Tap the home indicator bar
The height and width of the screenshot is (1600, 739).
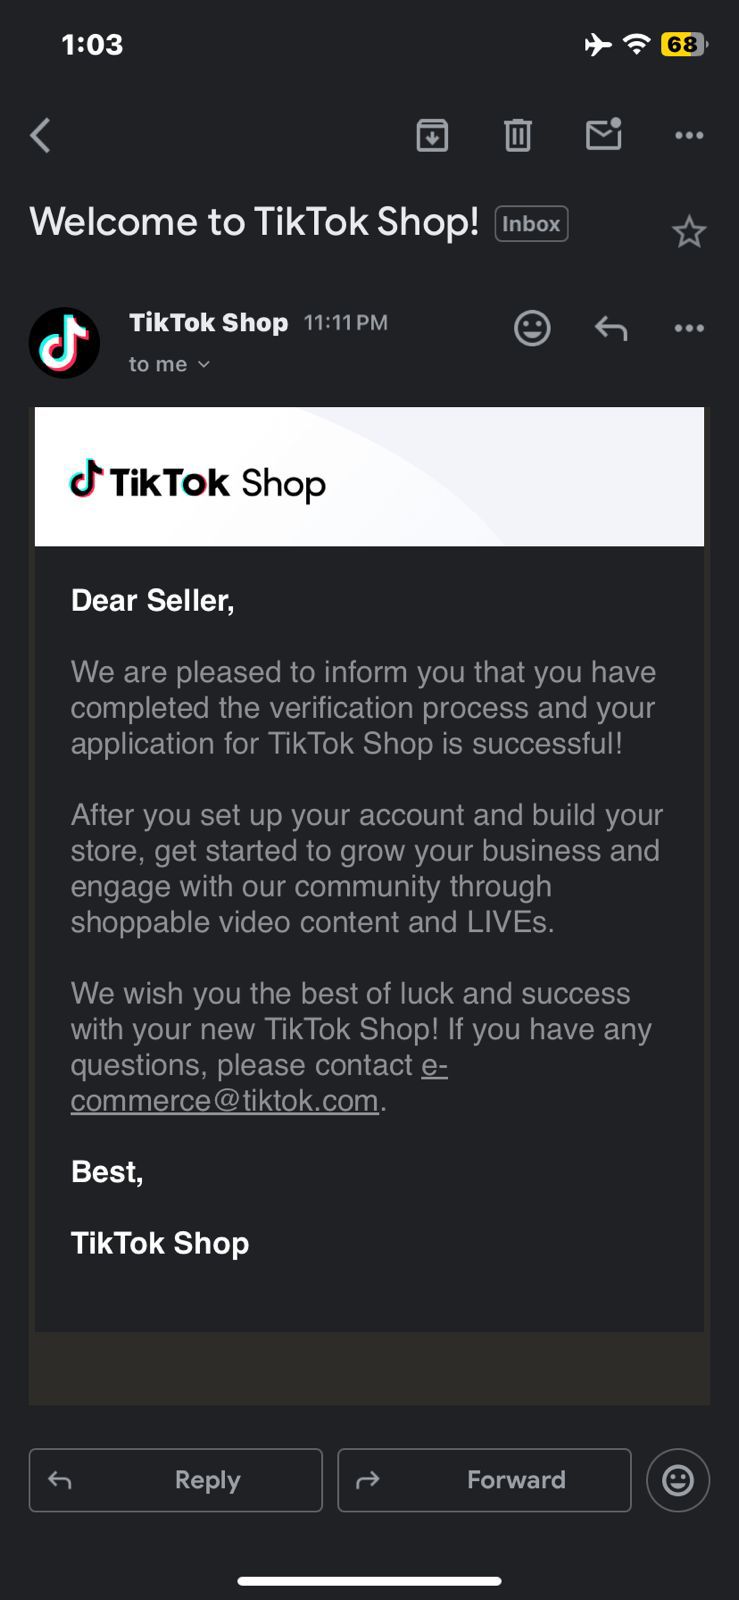pos(369,1581)
